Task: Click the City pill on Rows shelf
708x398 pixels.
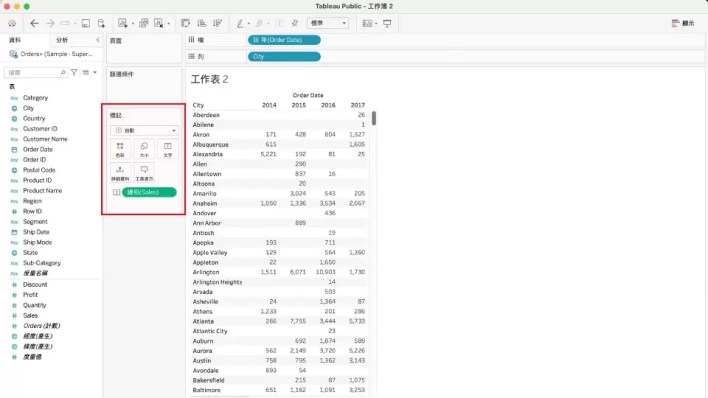Action: point(284,56)
